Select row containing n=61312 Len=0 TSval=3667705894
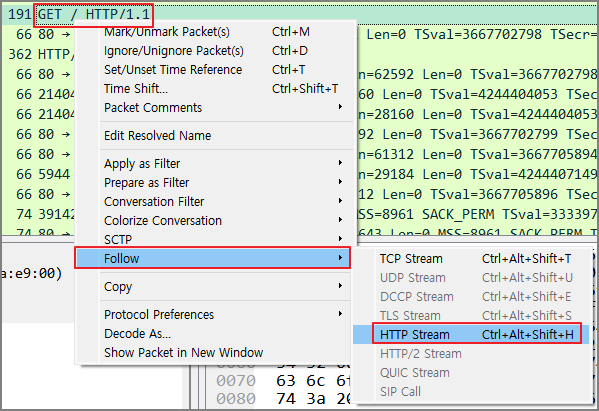 (x=478, y=154)
